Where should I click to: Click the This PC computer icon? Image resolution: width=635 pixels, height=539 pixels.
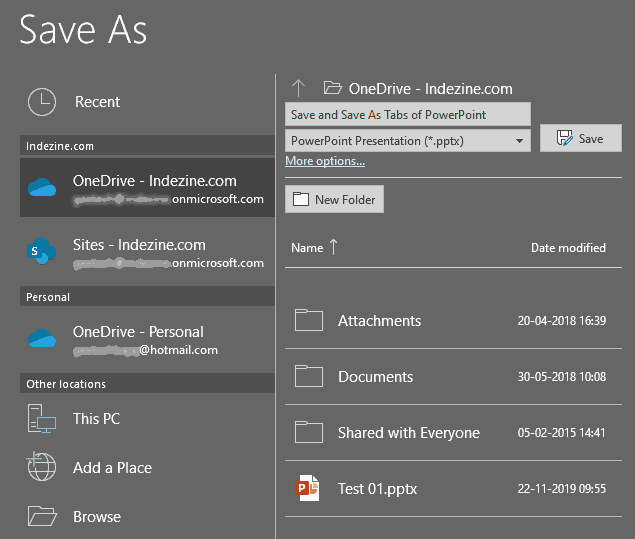coord(42,419)
